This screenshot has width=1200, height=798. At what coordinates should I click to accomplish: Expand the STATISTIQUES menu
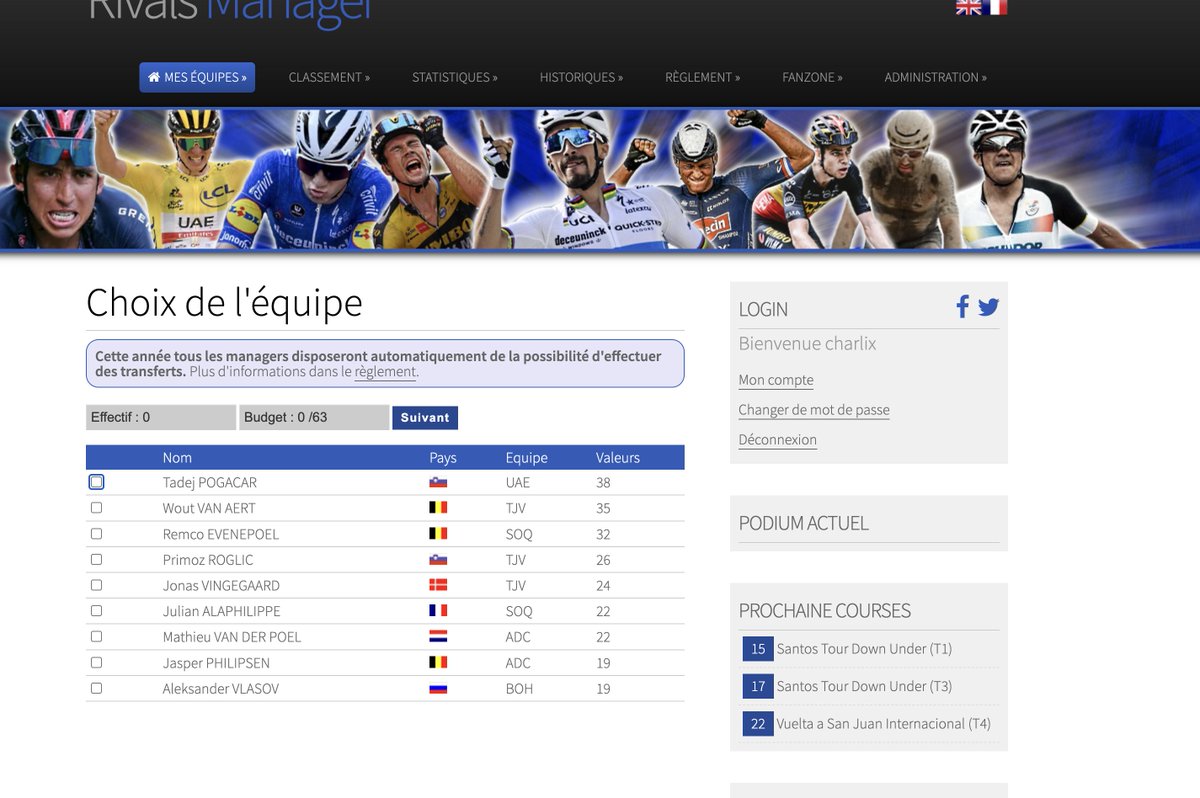454,77
